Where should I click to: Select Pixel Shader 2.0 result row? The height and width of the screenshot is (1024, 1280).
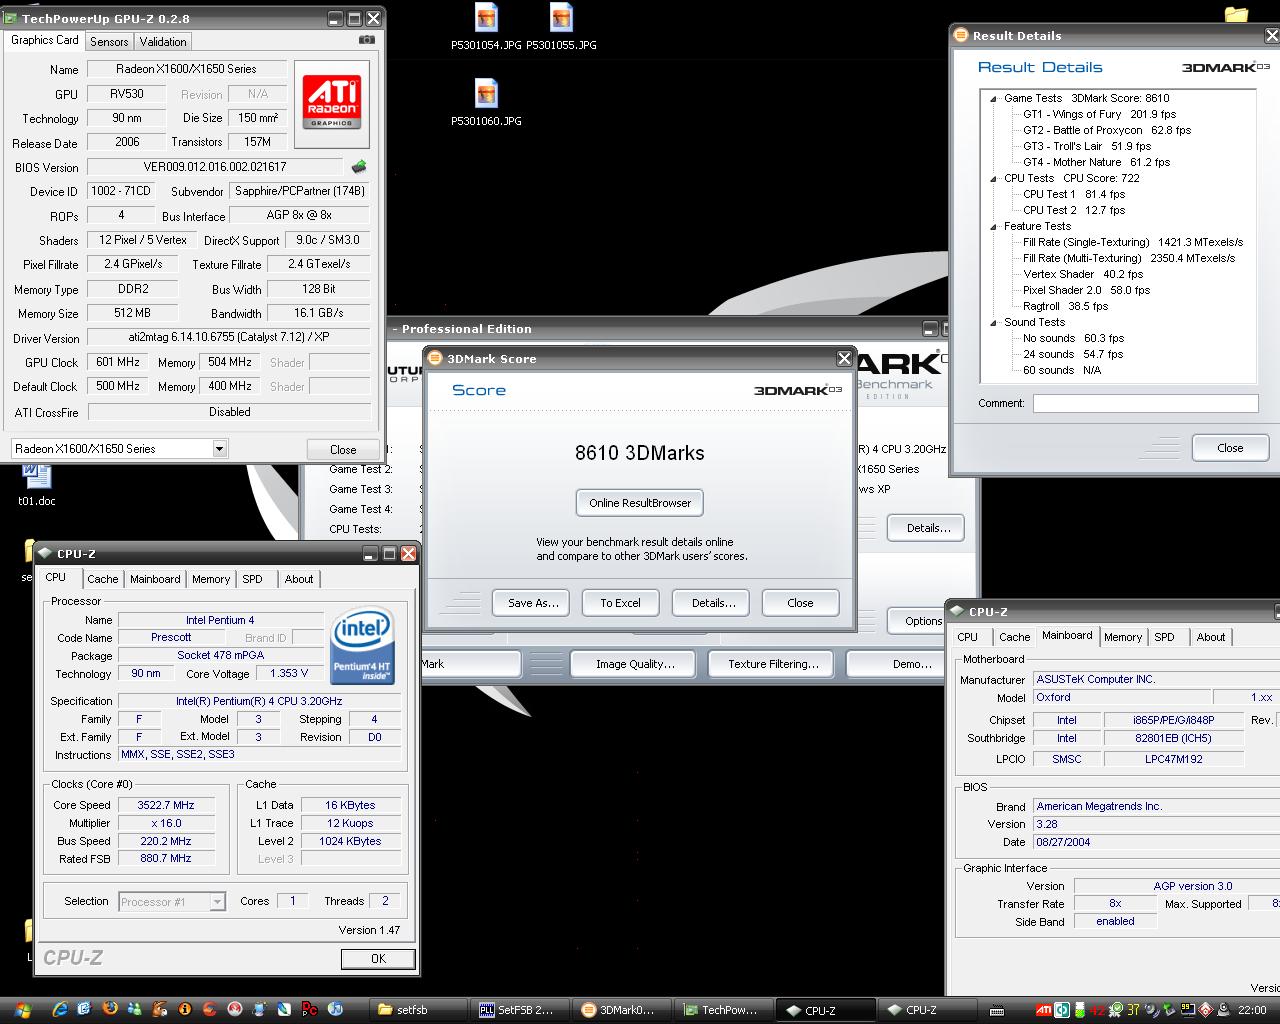(1087, 290)
